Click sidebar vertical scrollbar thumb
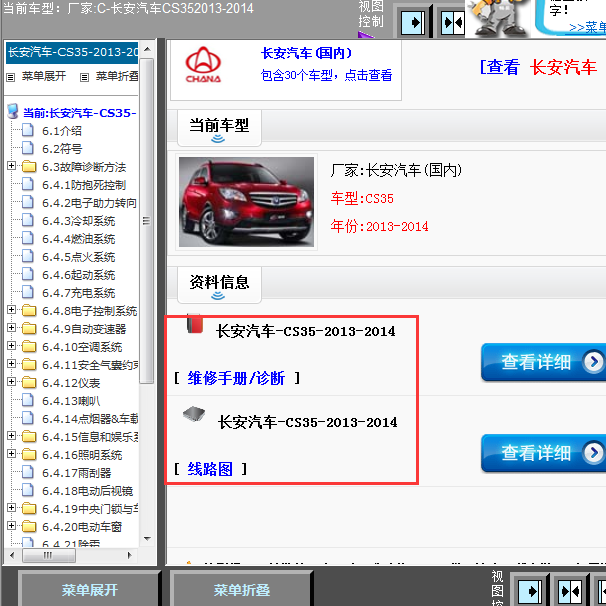 (146, 221)
